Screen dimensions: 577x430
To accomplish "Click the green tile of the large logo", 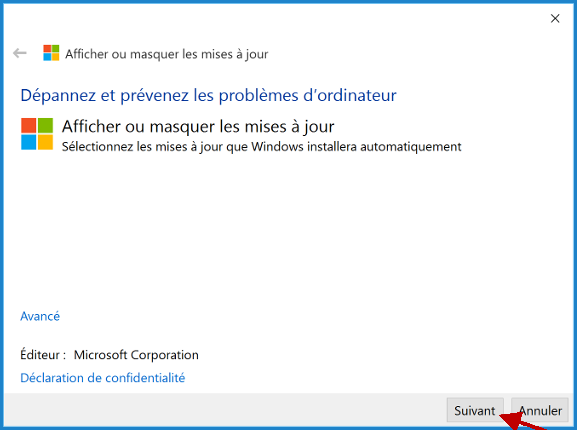I will 45,125.
